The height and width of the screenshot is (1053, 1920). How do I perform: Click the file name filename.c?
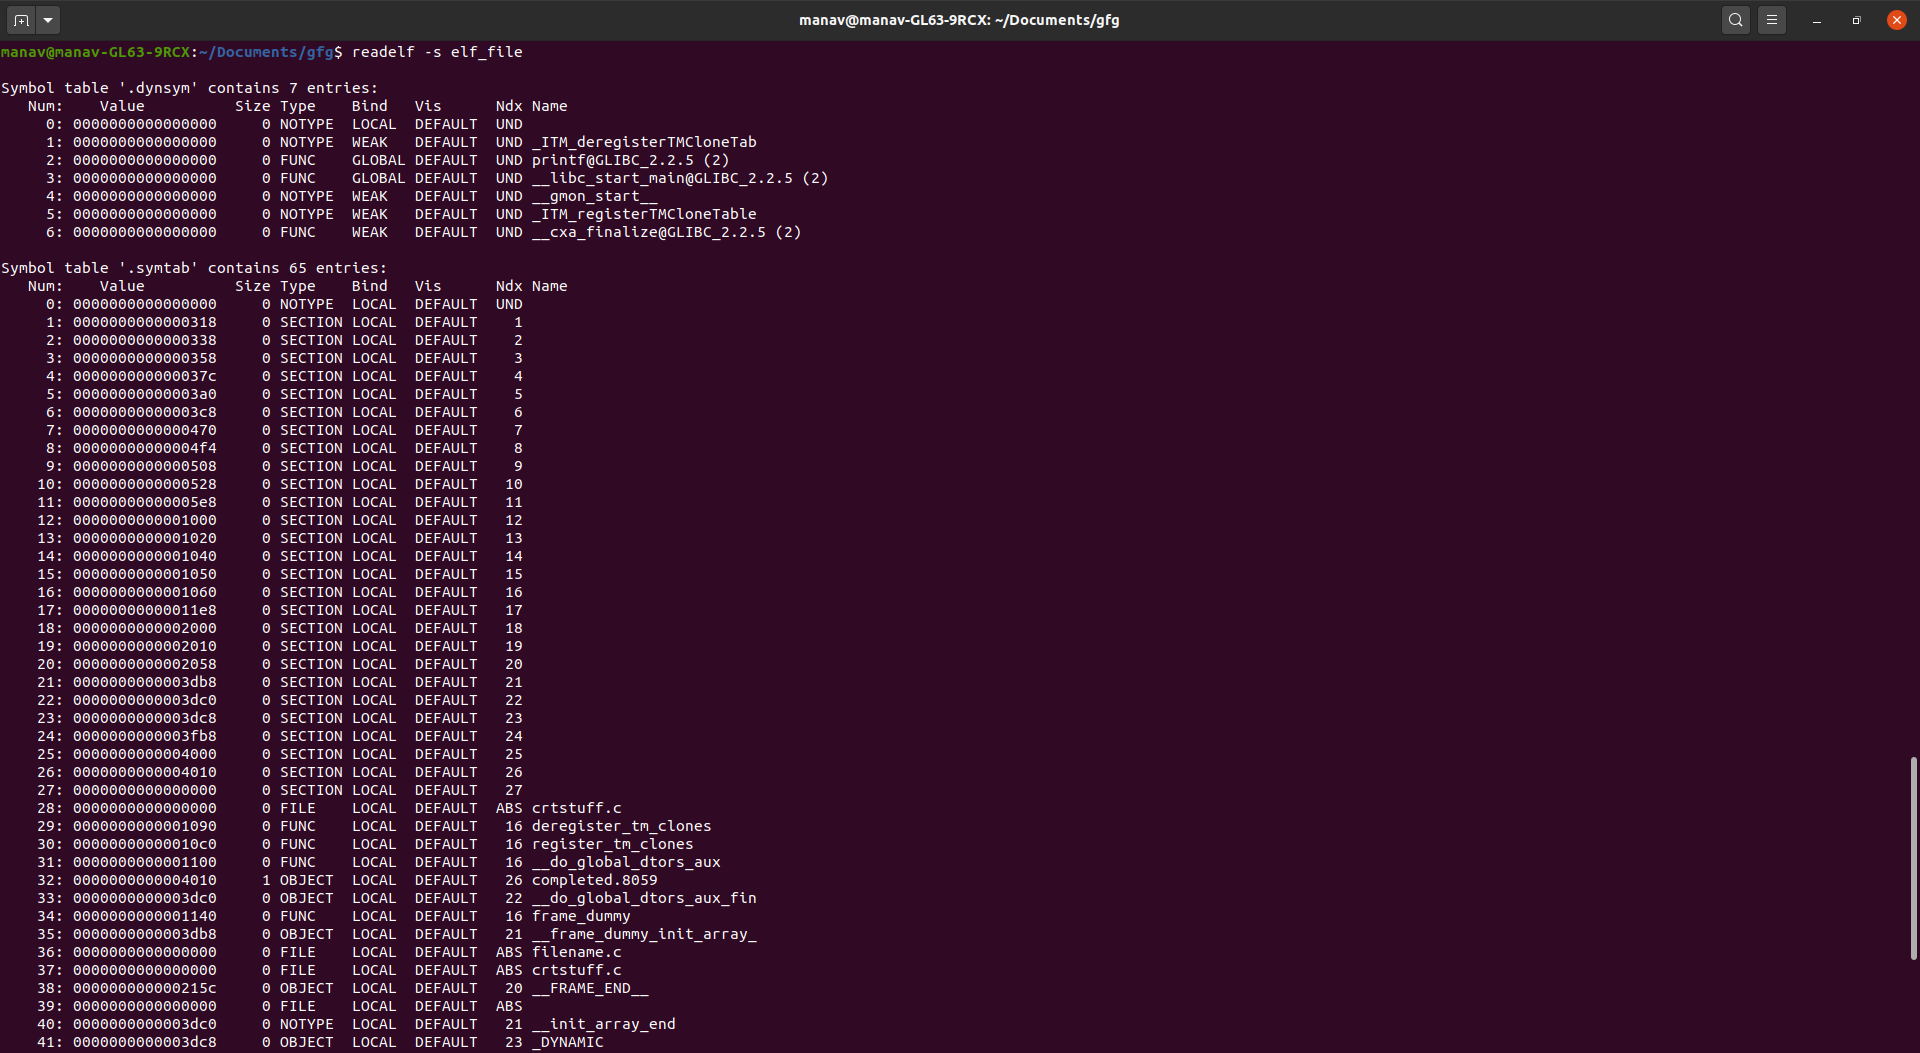(577, 952)
